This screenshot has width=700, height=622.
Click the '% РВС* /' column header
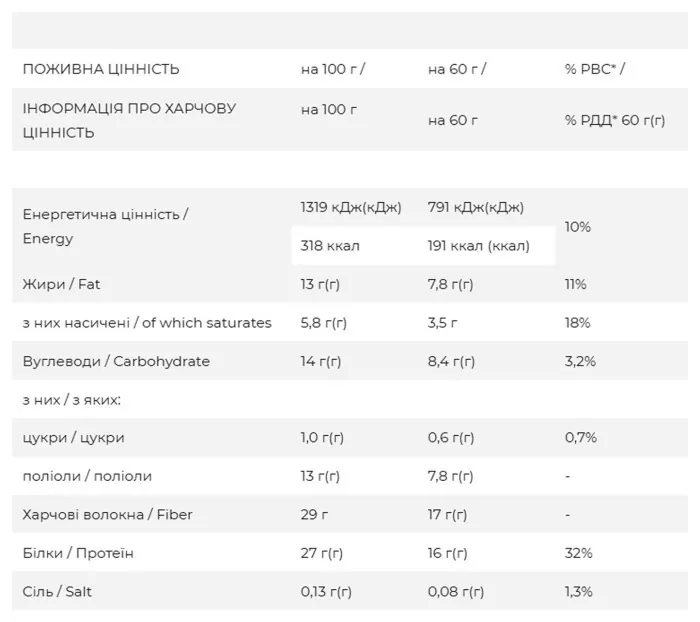click(x=595, y=69)
